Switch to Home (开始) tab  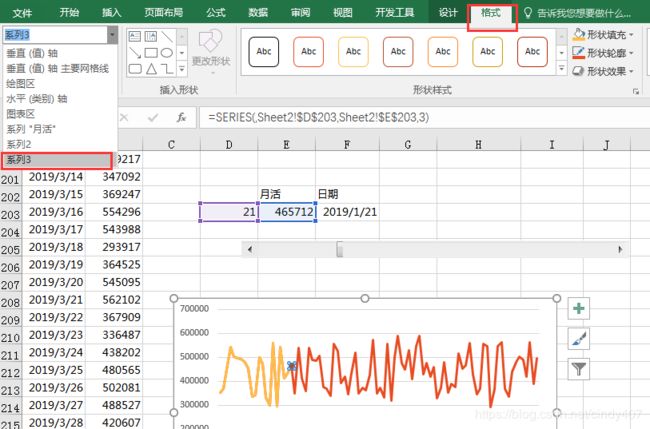click(69, 12)
